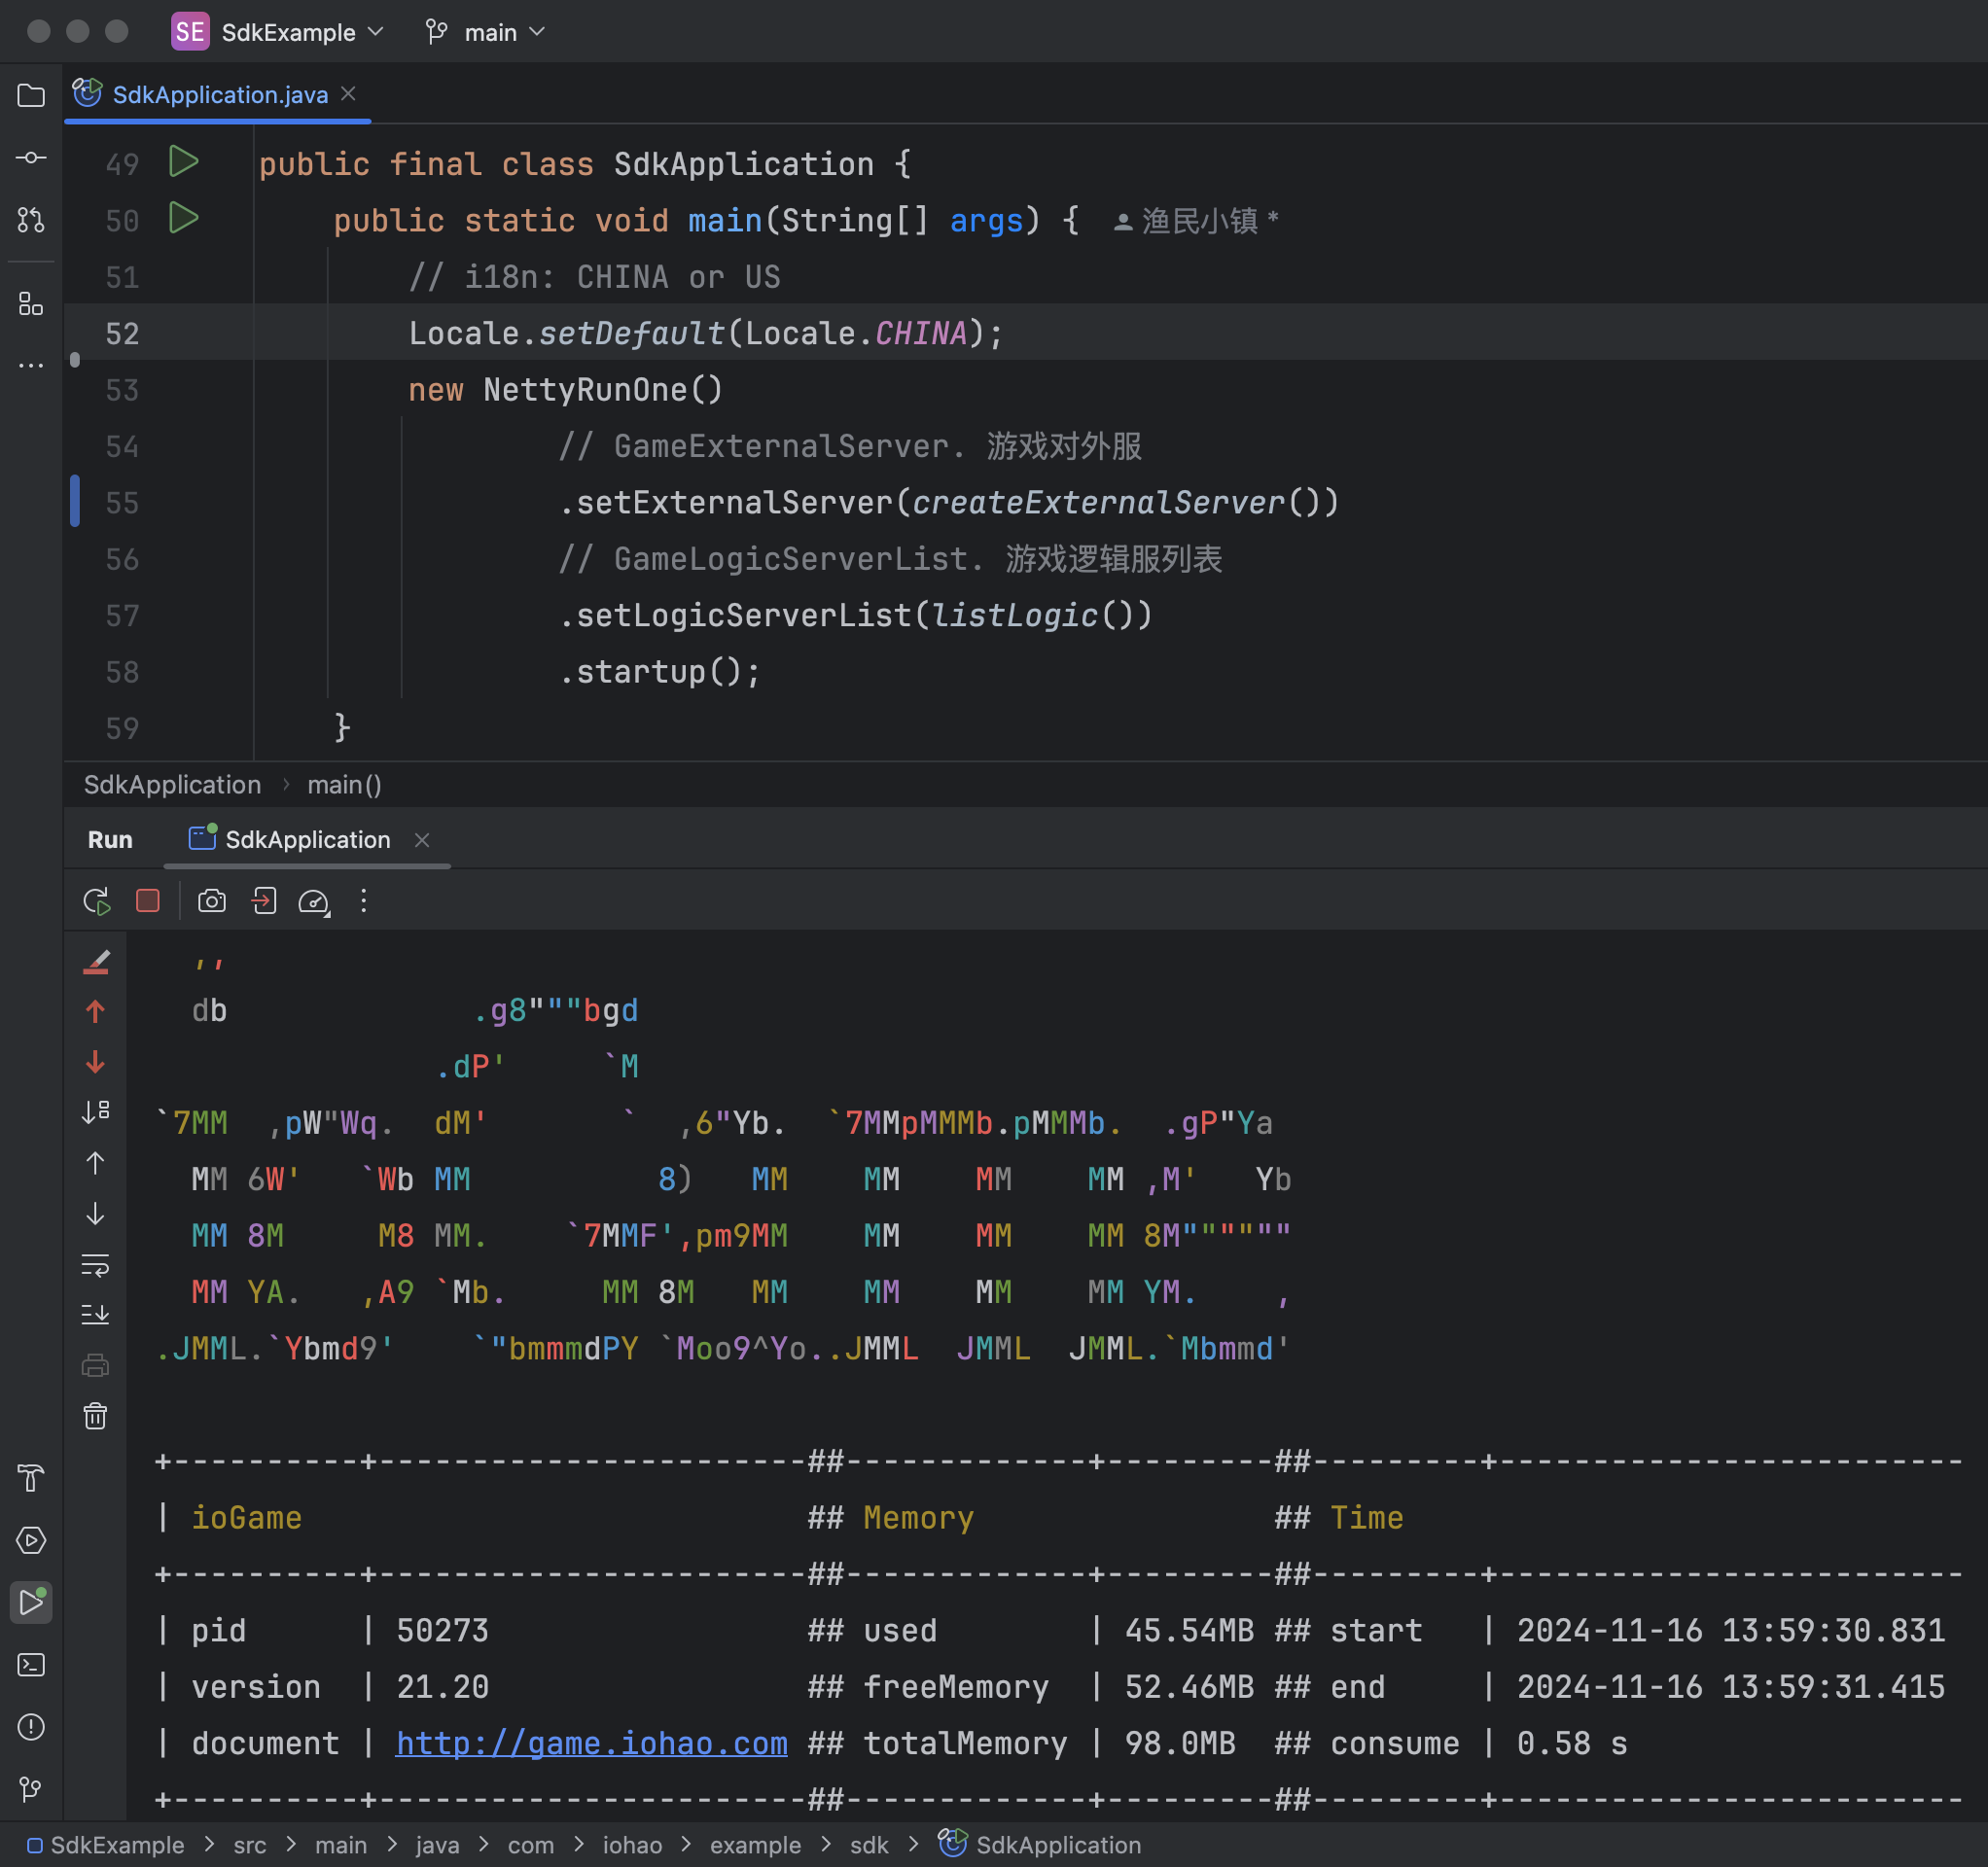1988x1867 pixels.
Task: Open the http://game.iohao.com link
Action: click(x=591, y=1743)
